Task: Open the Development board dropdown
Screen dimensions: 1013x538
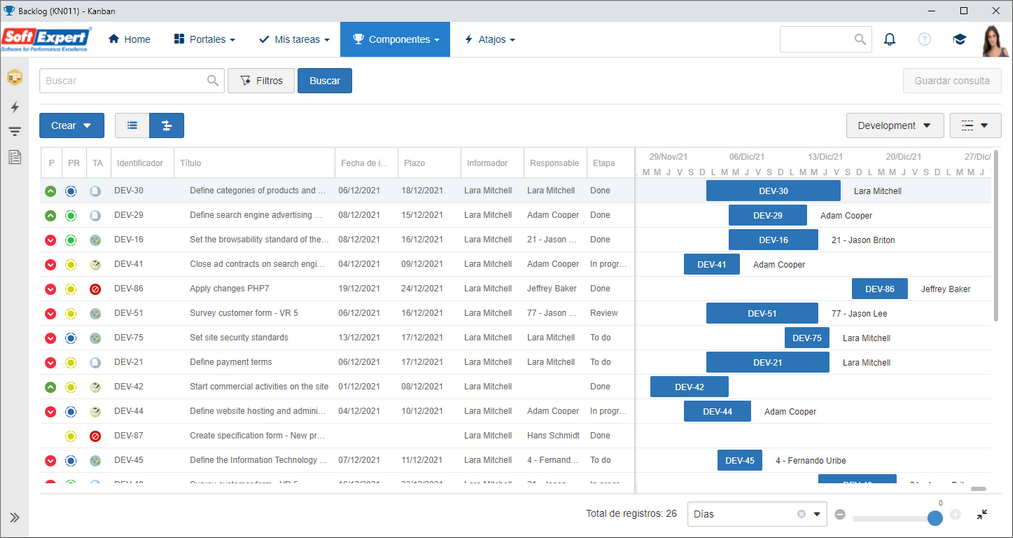Action: (x=895, y=126)
